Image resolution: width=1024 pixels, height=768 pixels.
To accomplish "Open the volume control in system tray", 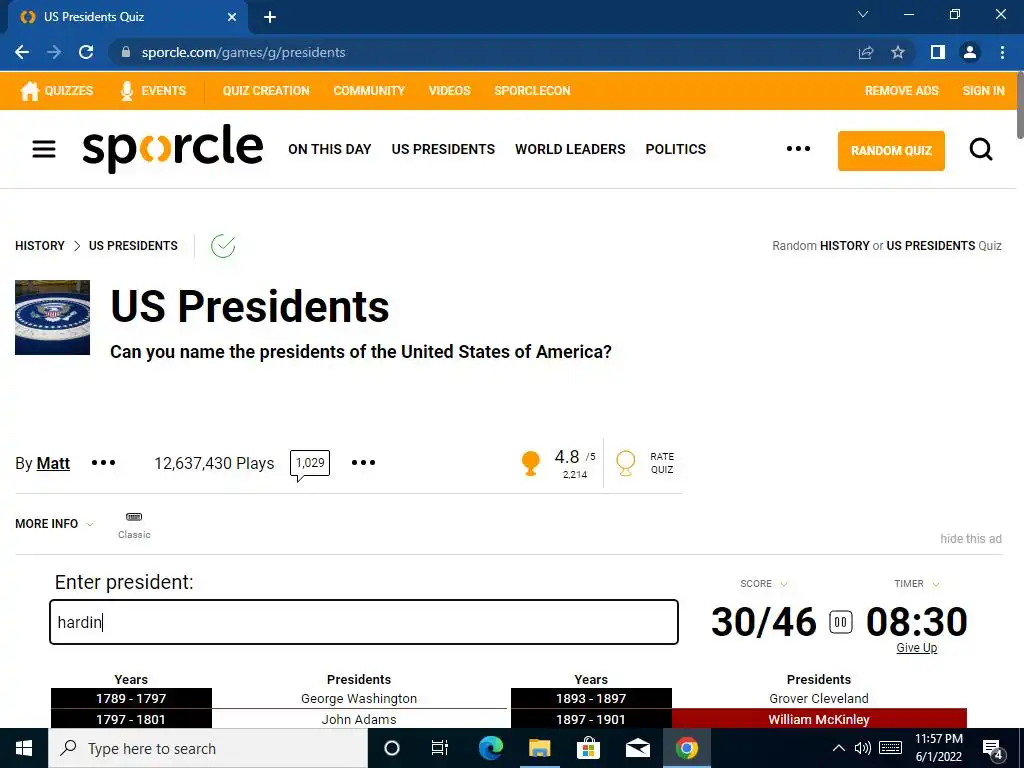I will [x=863, y=748].
